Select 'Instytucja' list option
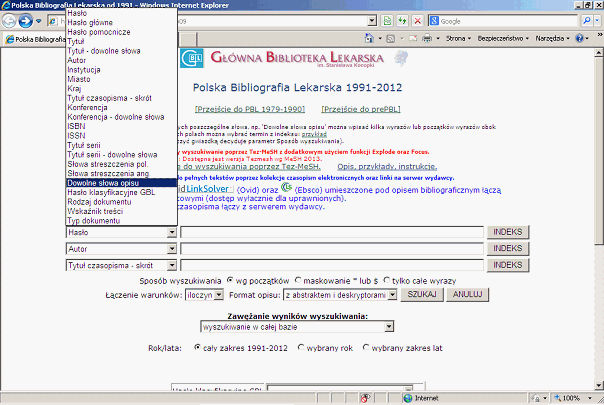The height and width of the screenshot is (405, 604). [x=121, y=70]
